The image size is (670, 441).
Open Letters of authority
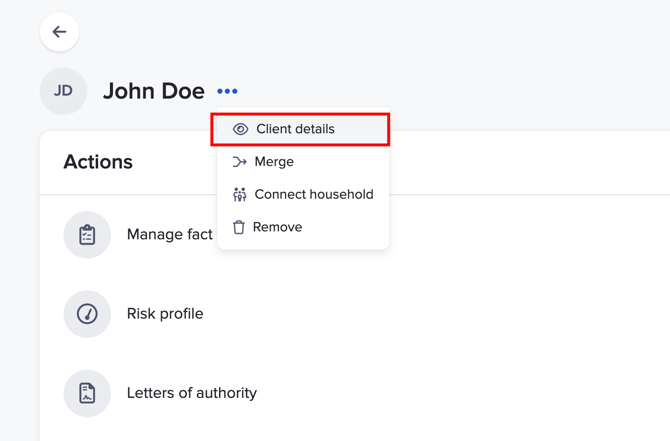[x=191, y=393]
